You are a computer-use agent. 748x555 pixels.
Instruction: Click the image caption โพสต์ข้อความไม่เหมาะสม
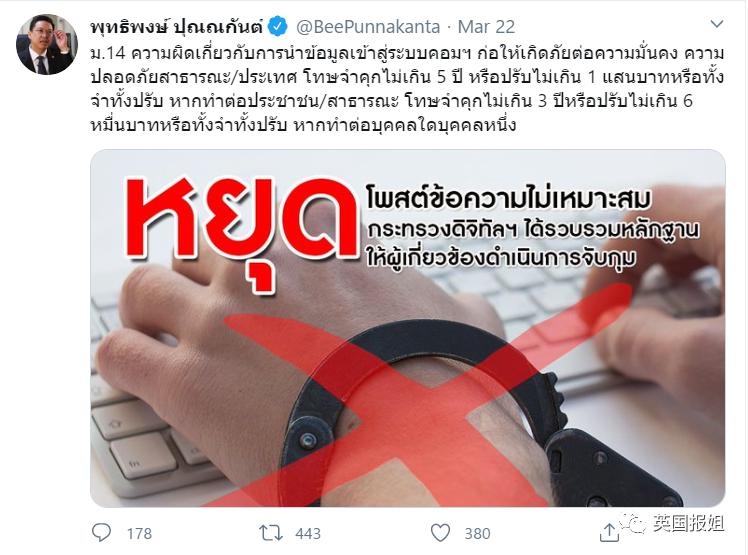pyautogui.click(x=509, y=198)
